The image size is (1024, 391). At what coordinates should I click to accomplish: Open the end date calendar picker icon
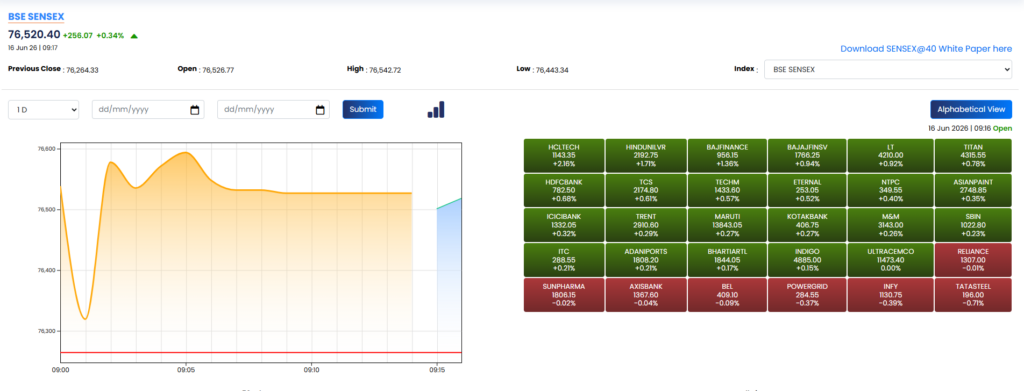(320, 110)
